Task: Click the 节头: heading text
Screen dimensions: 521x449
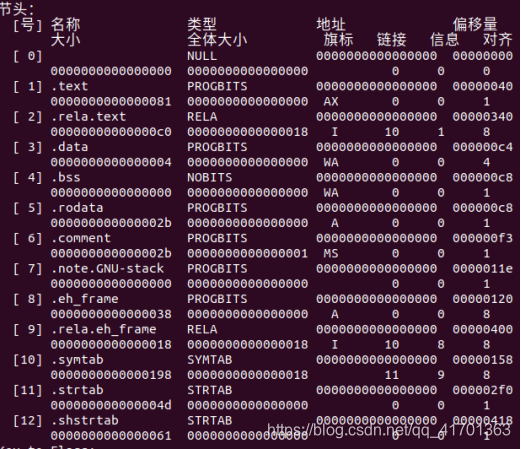Action: 17,9
